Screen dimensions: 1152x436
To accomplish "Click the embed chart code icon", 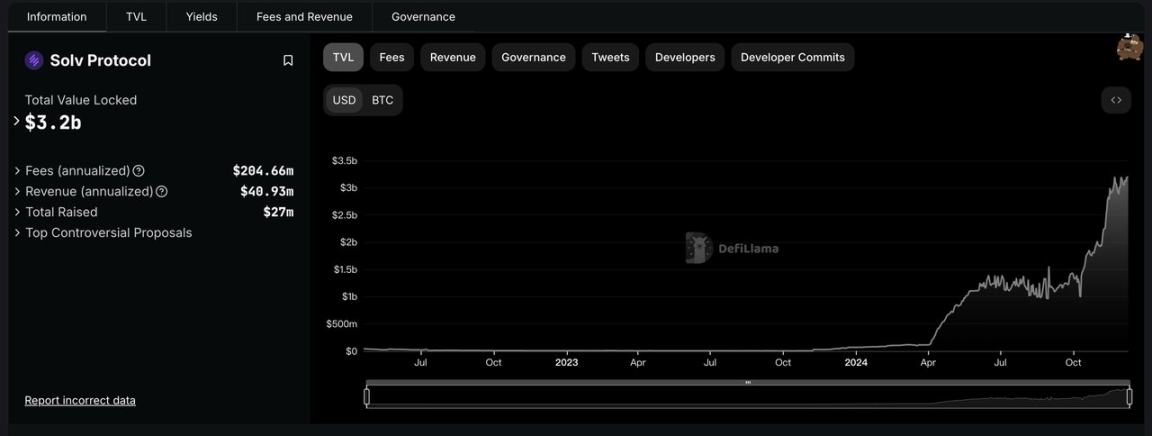I will click(x=1116, y=100).
